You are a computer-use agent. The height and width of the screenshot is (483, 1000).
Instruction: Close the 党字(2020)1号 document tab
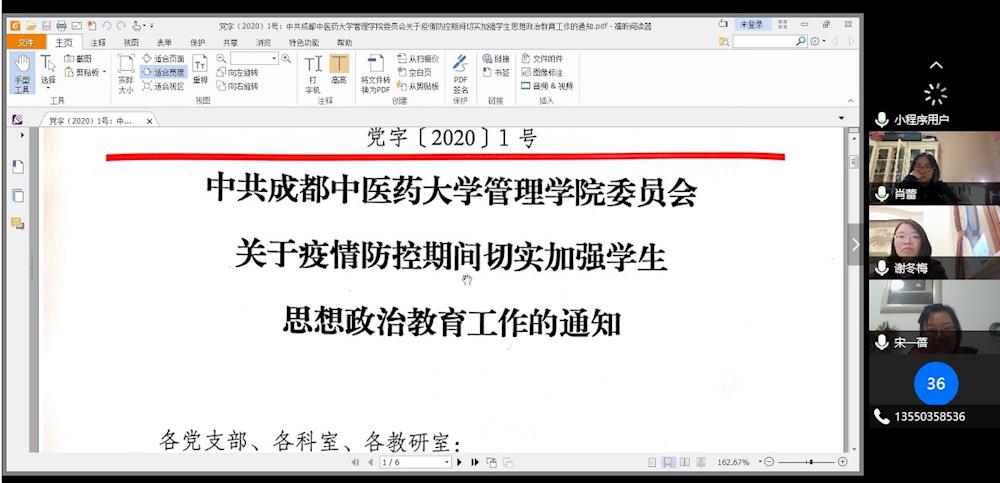[149, 121]
